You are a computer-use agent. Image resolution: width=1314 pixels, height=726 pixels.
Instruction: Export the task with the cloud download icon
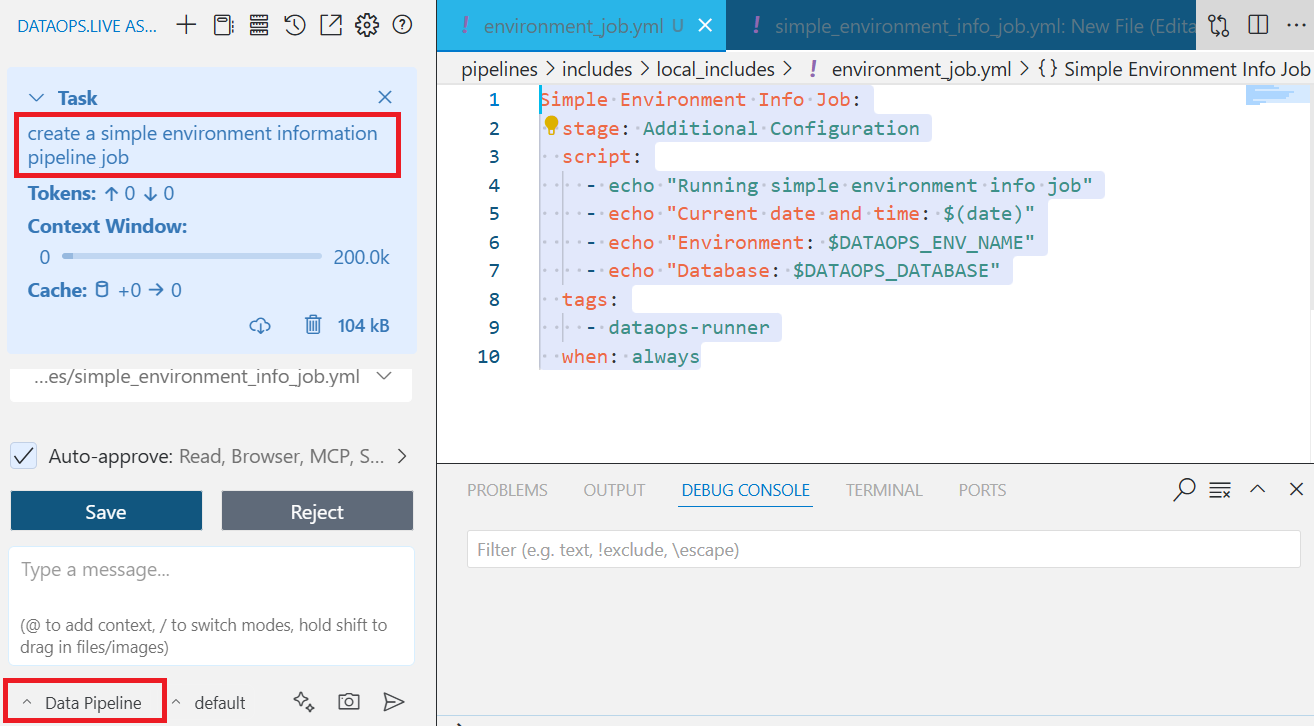(x=260, y=325)
